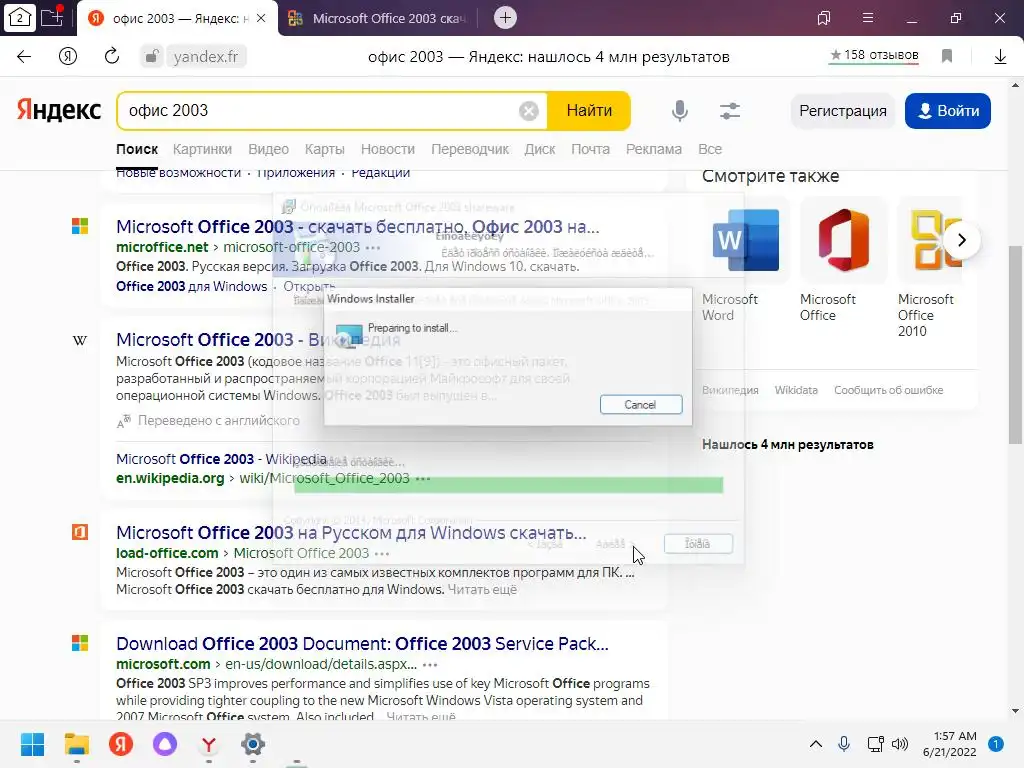1024x768 pixels.
Task: Show hidden tray icons chevron
Action: (x=816, y=744)
